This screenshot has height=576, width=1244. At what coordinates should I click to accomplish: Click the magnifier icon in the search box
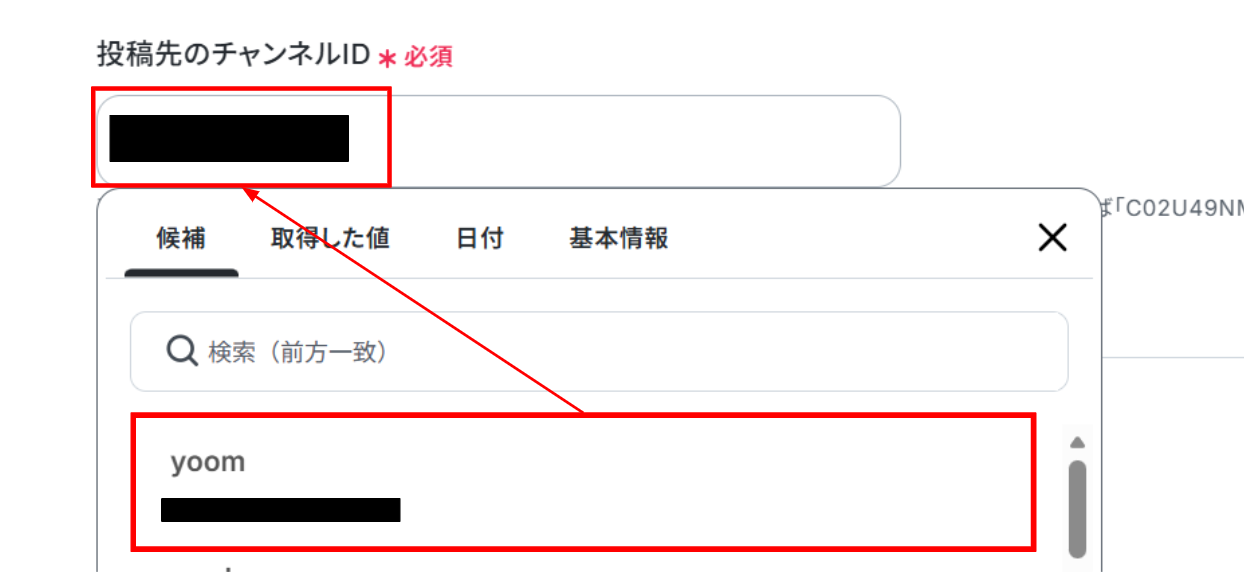pyautogui.click(x=181, y=351)
